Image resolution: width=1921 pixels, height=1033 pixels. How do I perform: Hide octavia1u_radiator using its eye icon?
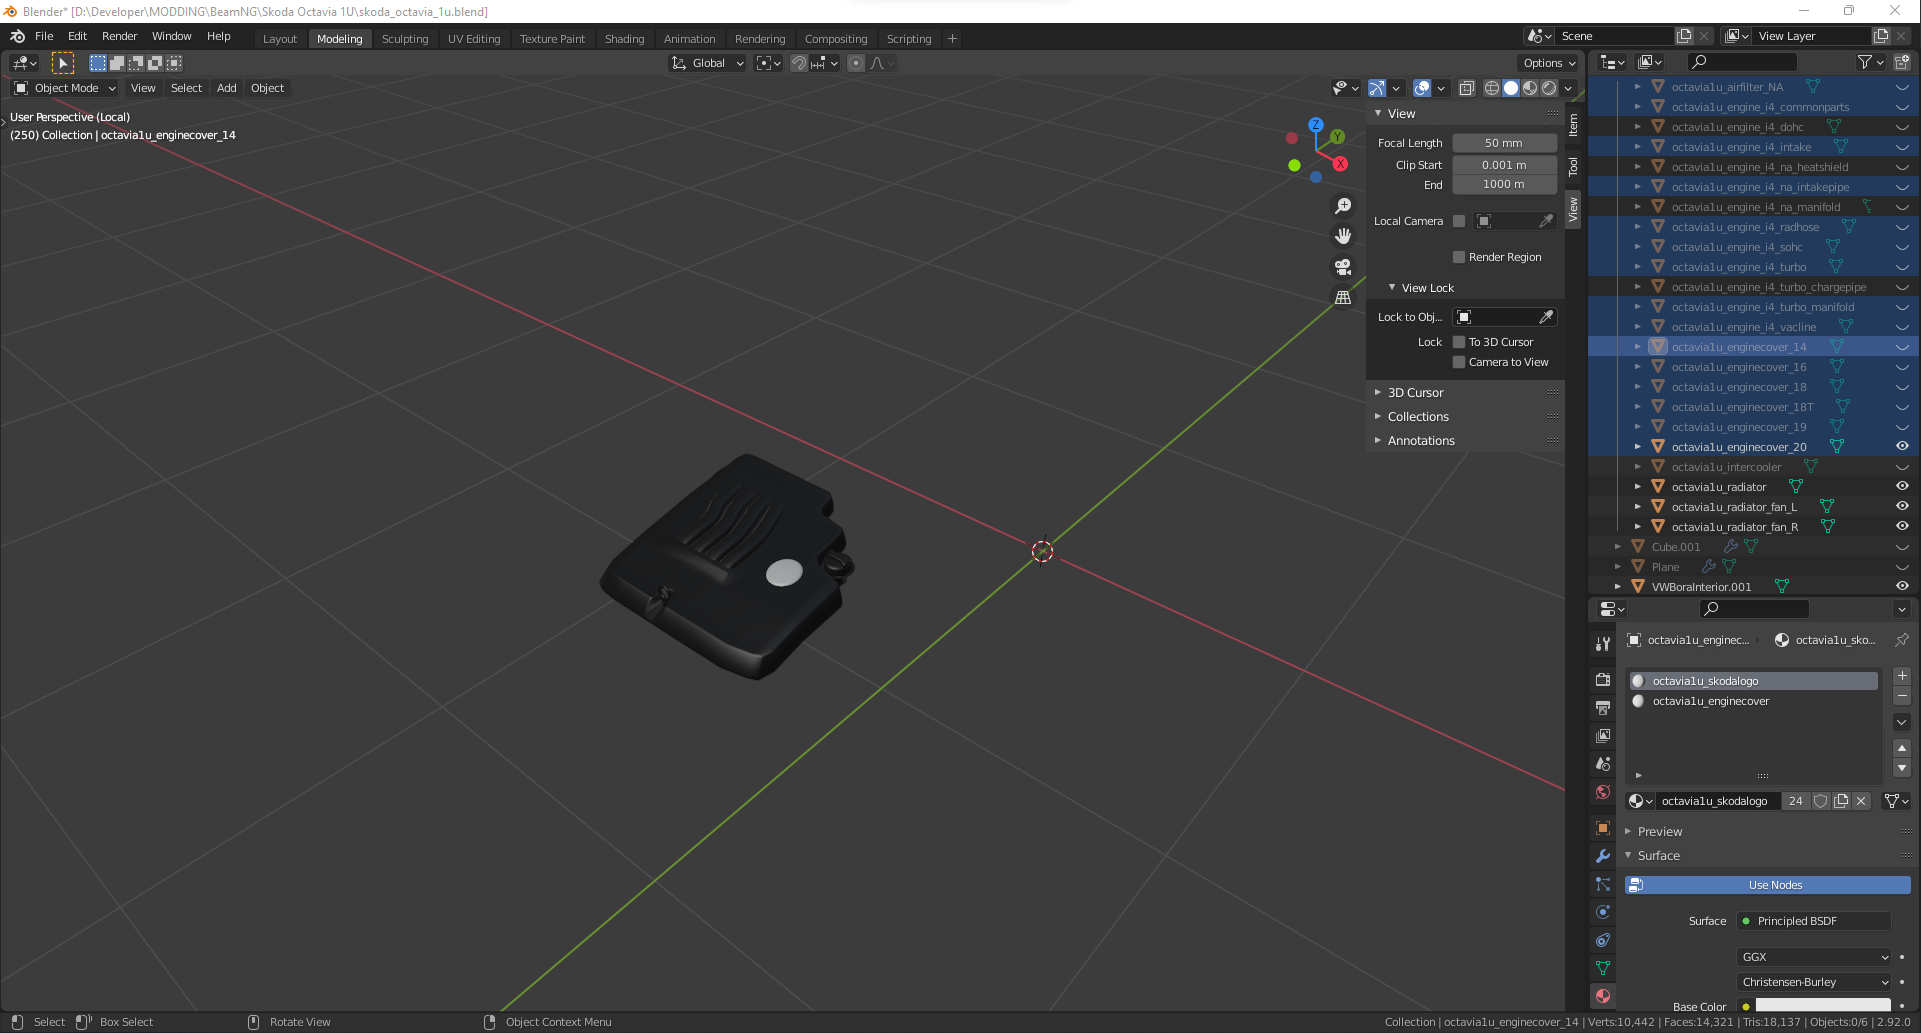[1902, 487]
